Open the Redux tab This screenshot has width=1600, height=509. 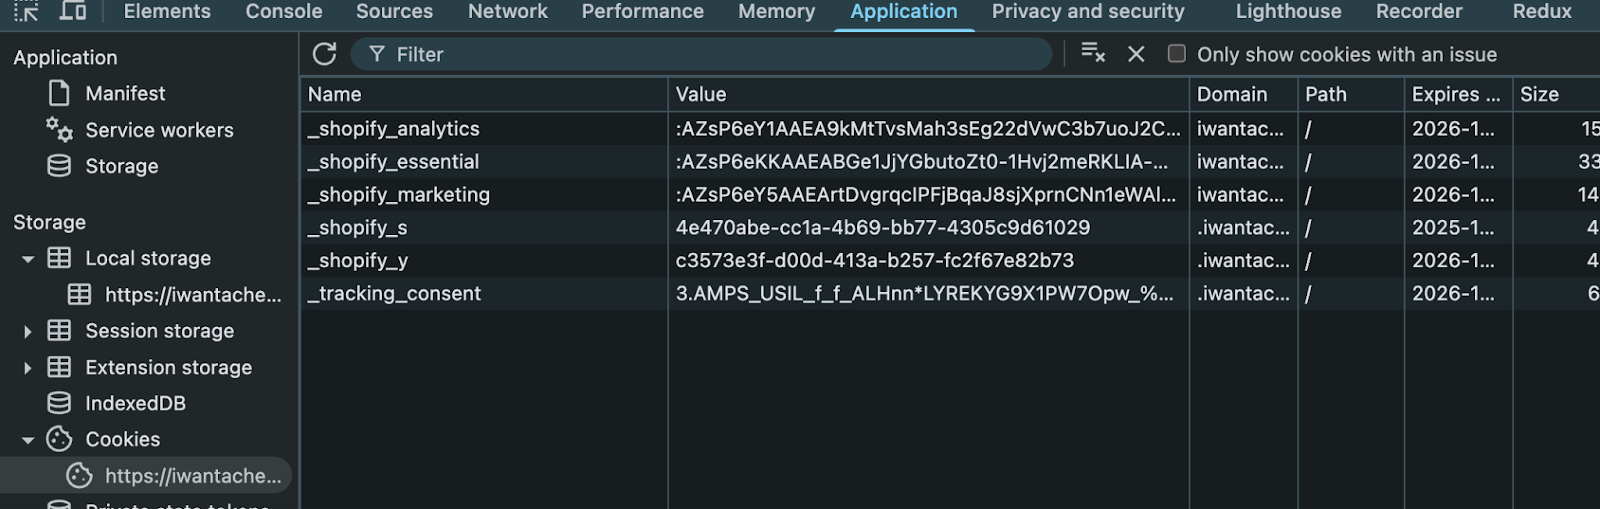(1542, 12)
